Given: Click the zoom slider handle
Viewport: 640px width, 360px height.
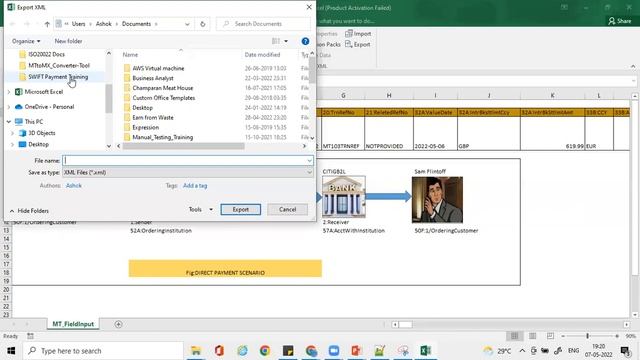Looking at the screenshot, I should (x=587, y=336).
